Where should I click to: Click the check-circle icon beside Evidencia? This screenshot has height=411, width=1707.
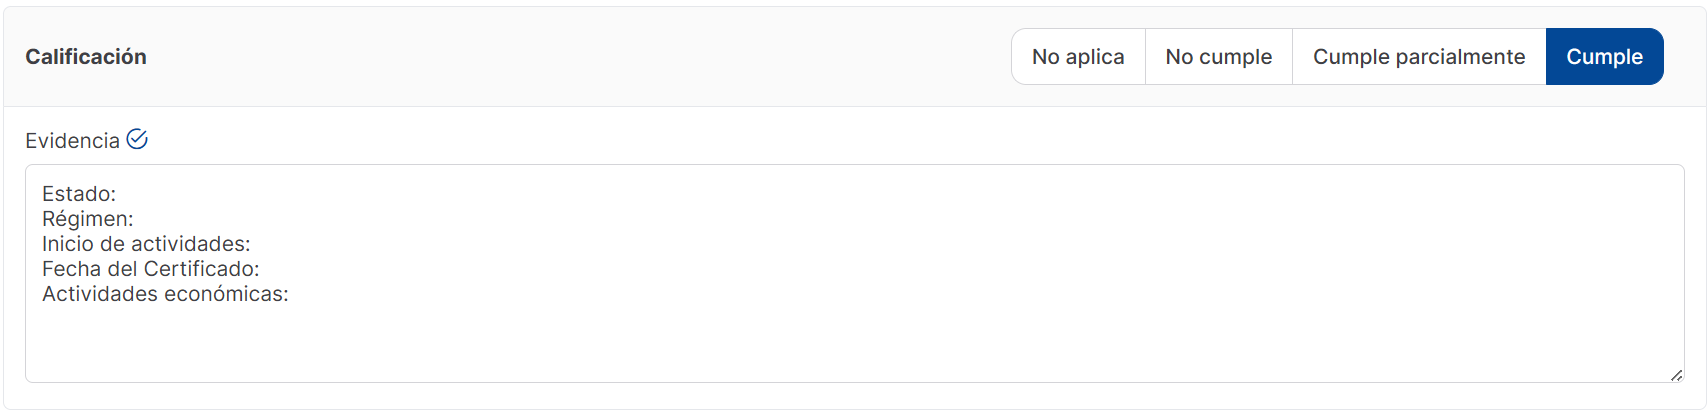[x=137, y=140]
